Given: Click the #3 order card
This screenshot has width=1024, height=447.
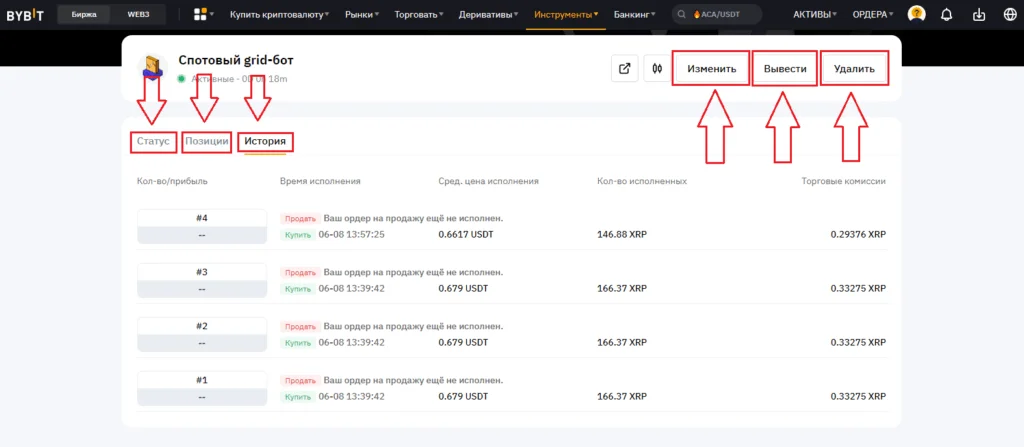Looking at the screenshot, I should [202, 280].
